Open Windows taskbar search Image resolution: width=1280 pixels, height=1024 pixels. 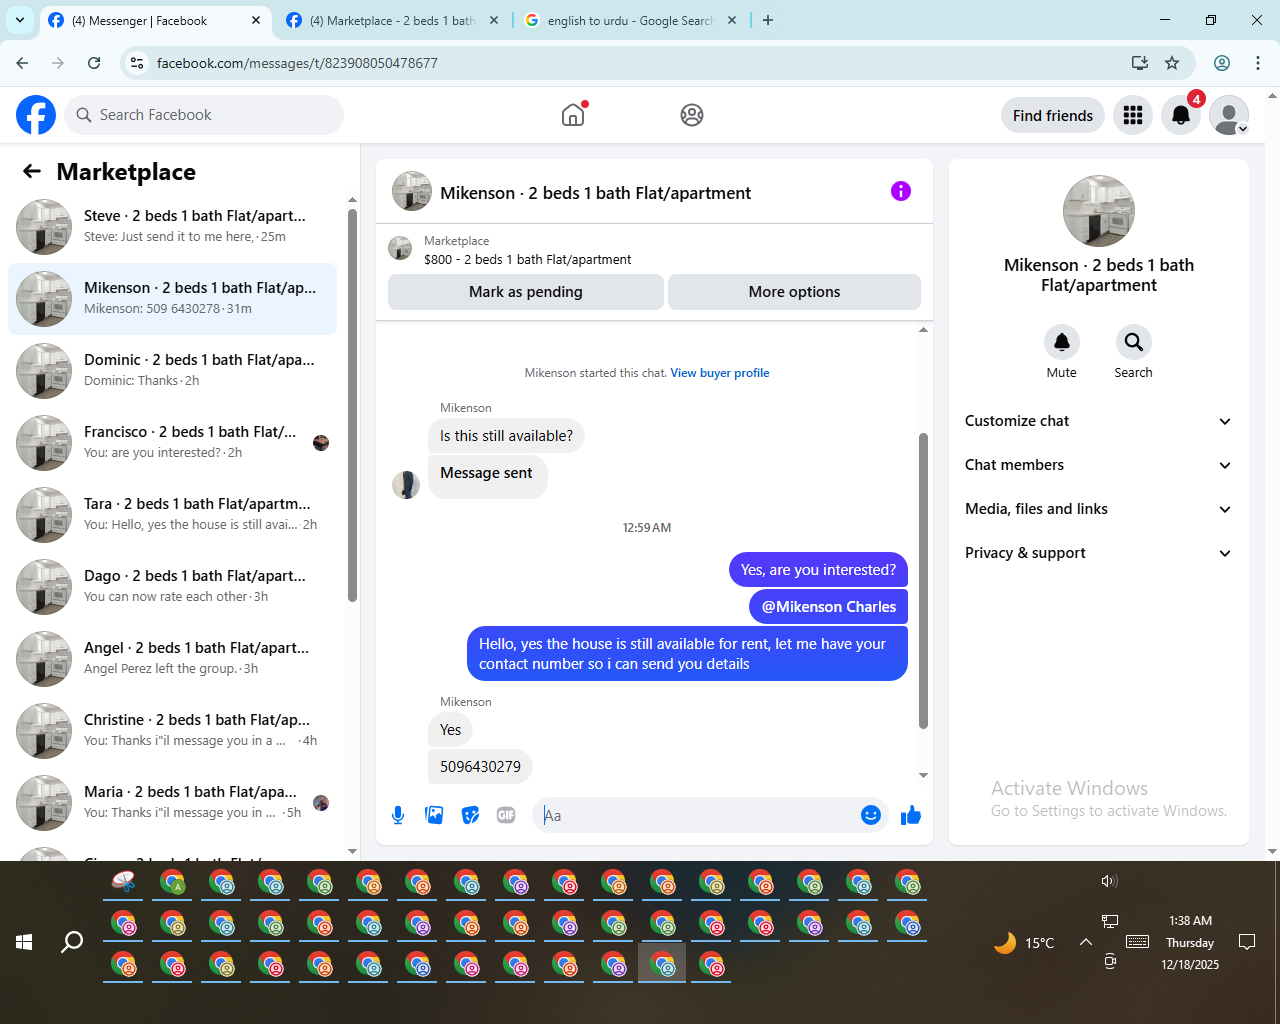click(72, 942)
